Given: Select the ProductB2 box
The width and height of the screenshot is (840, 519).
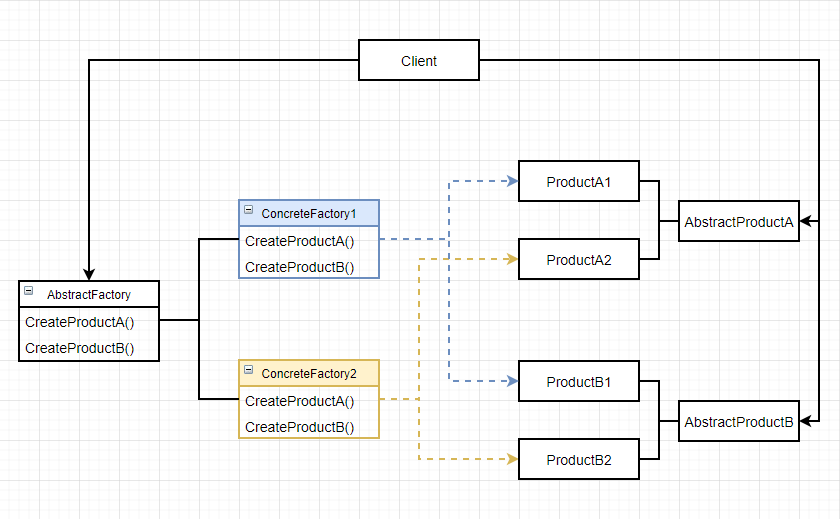Looking at the screenshot, I should pyautogui.click(x=579, y=460).
